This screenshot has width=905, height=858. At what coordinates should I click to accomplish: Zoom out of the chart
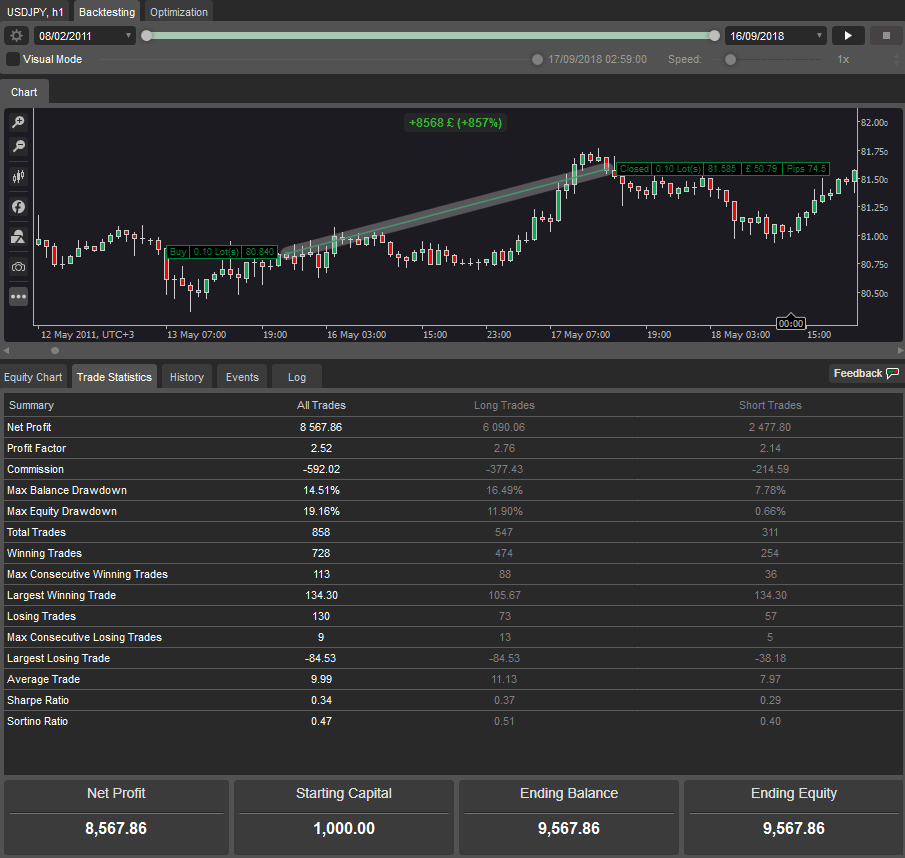coord(18,146)
